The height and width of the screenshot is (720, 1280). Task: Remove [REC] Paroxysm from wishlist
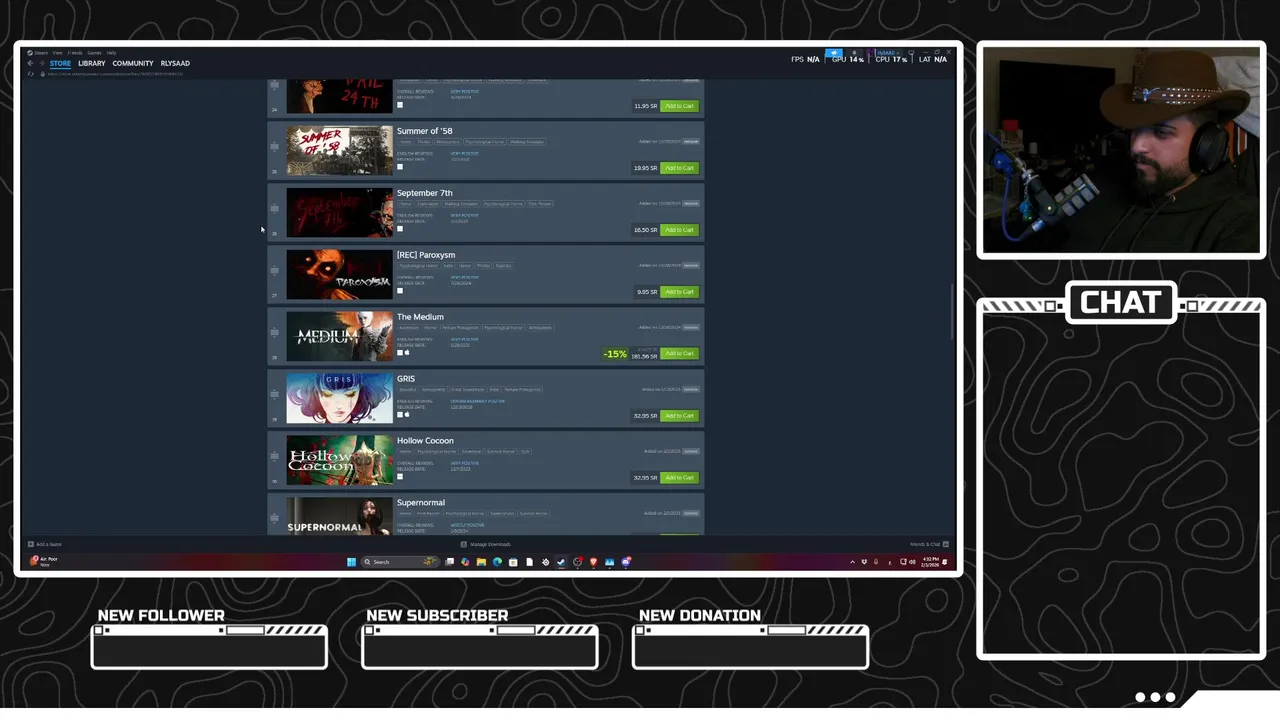click(x=691, y=265)
